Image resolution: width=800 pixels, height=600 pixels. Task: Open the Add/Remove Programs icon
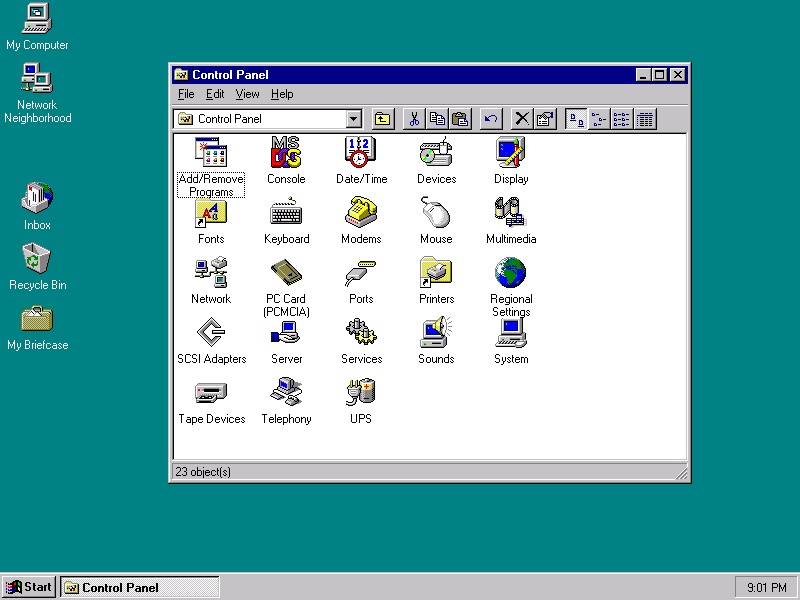211,153
